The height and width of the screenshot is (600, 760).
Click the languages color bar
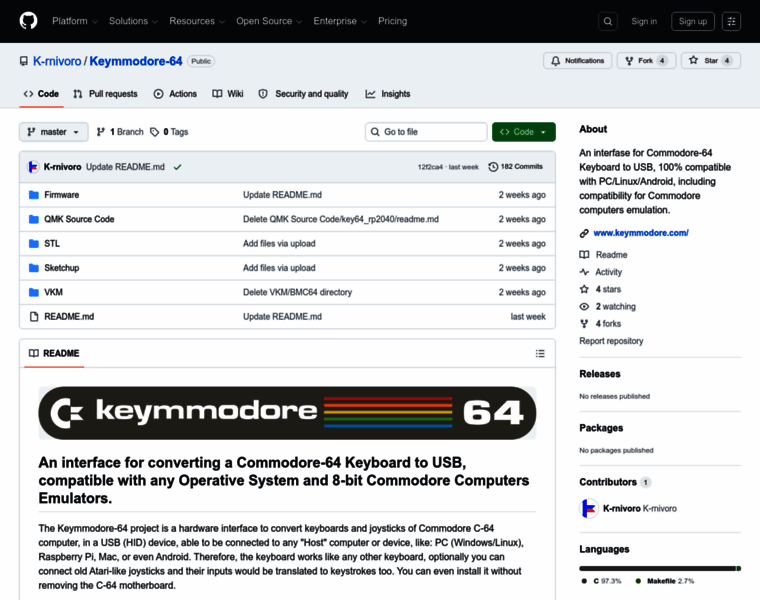click(659, 568)
